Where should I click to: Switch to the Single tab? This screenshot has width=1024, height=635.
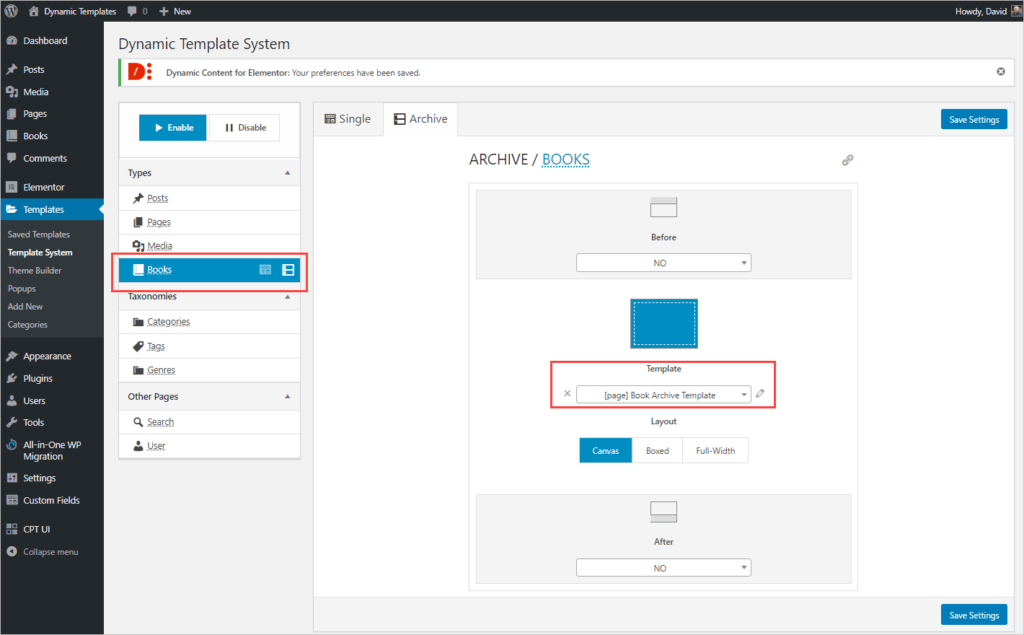coord(347,119)
